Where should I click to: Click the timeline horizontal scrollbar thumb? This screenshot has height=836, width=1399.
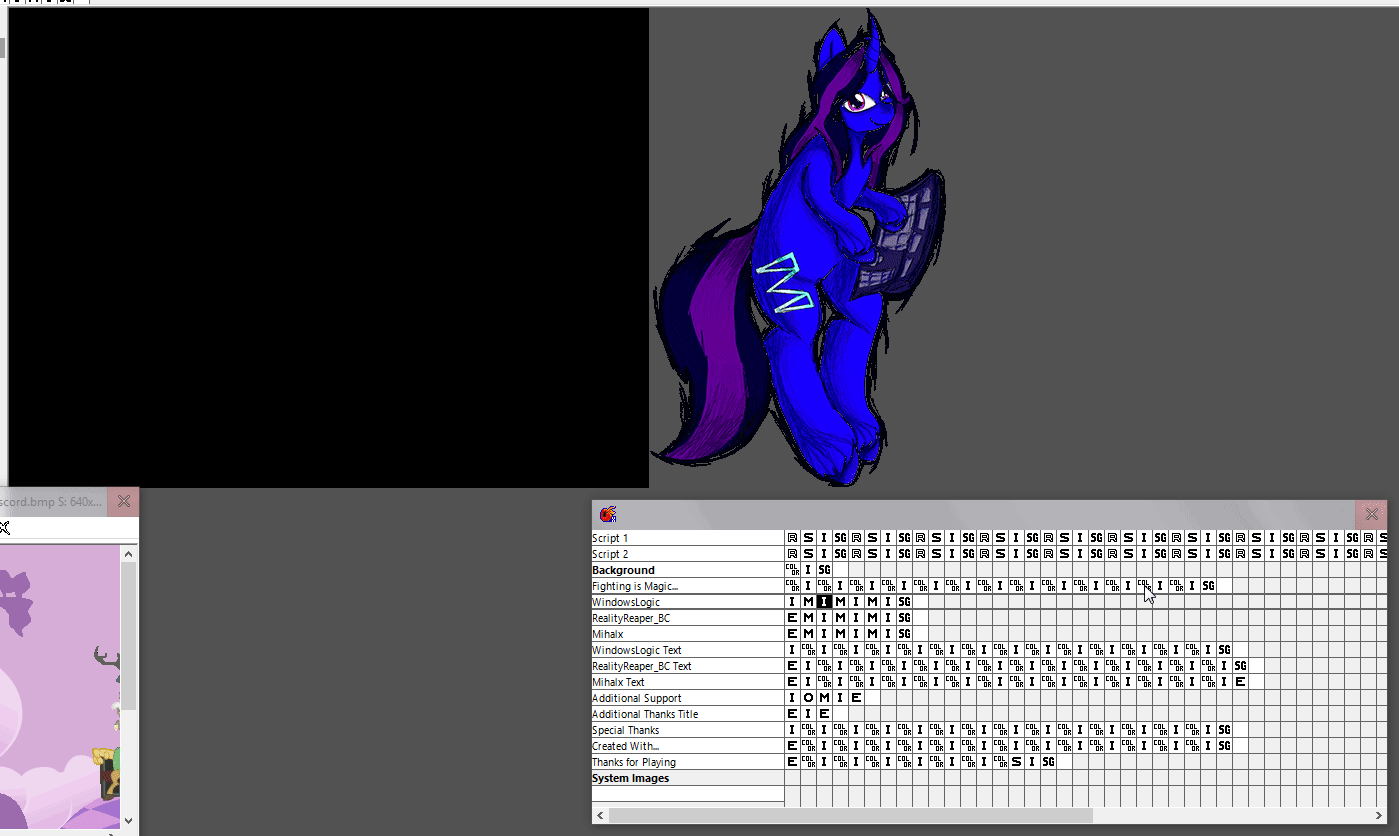pyautogui.click(x=851, y=816)
